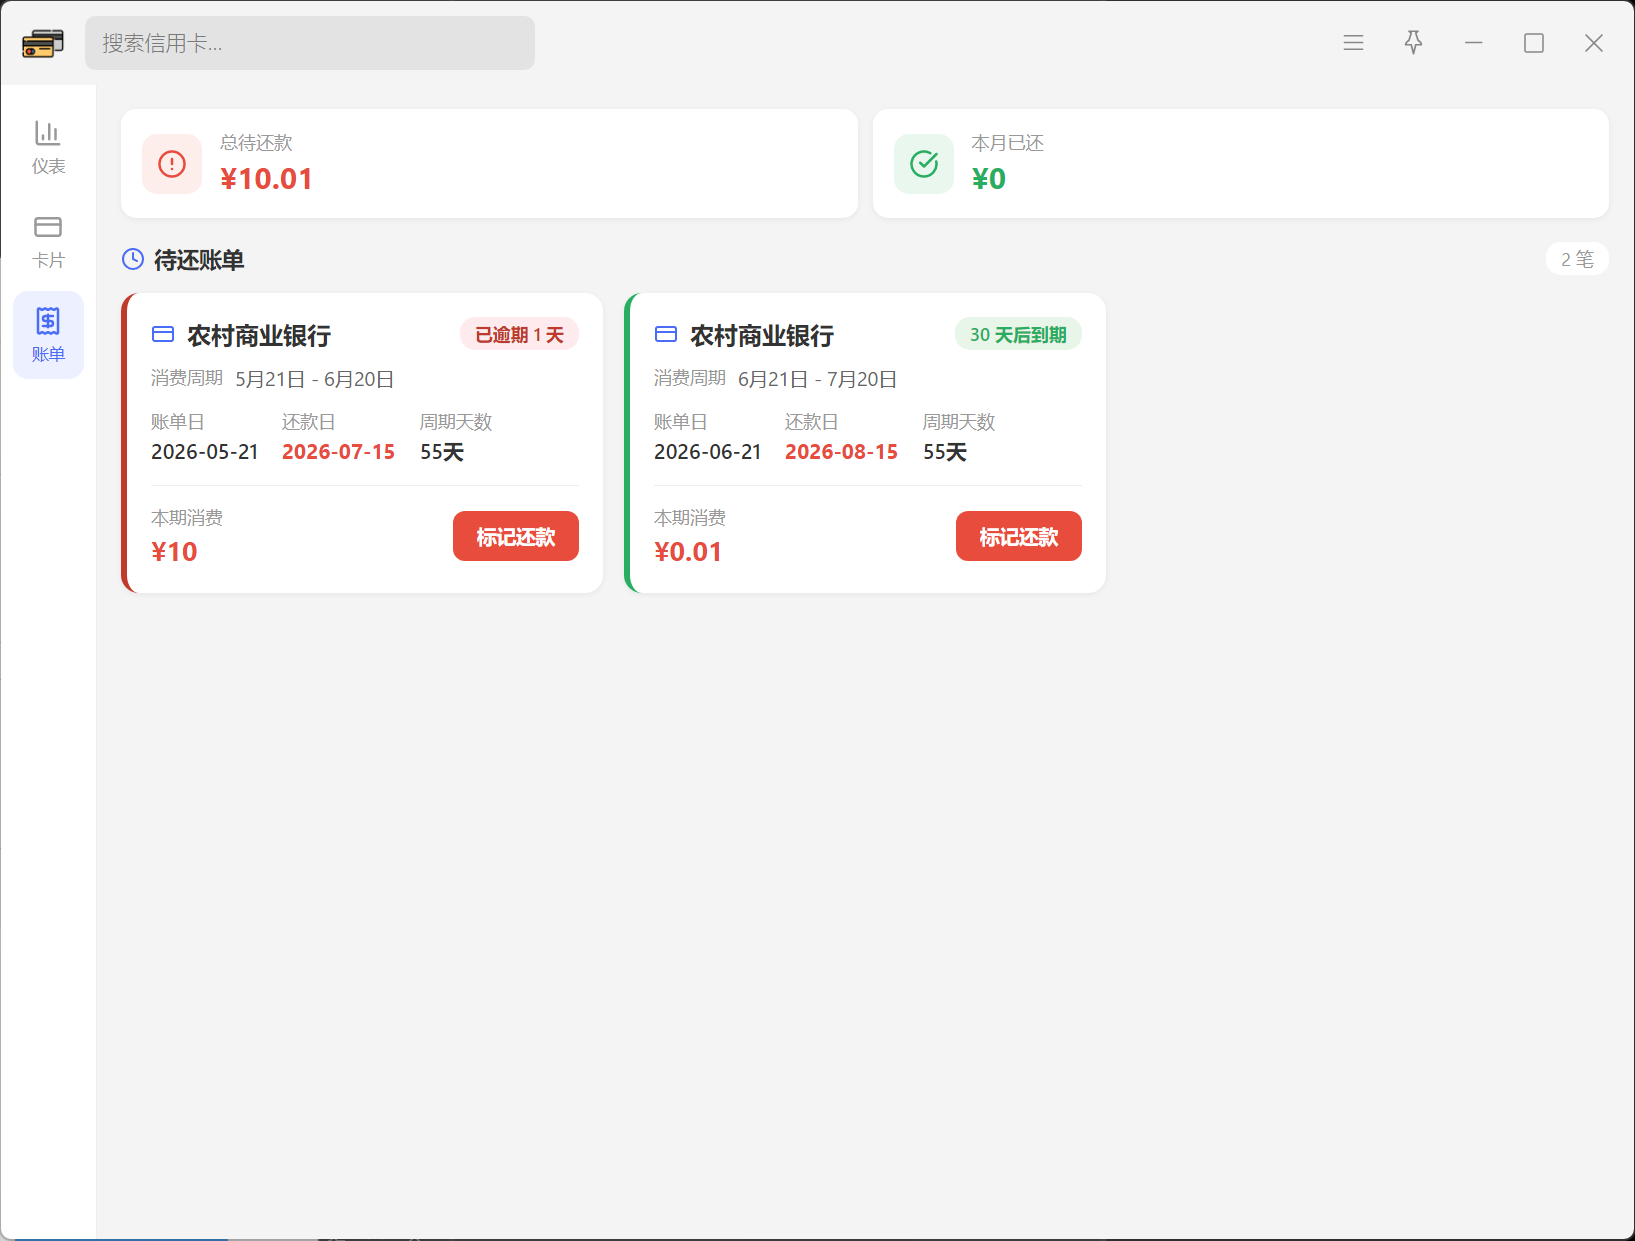Image resolution: width=1635 pixels, height=1241 pixels.
Task: Open the 总待还款 ¥10.01 summary card
Action: click(489, 164)
